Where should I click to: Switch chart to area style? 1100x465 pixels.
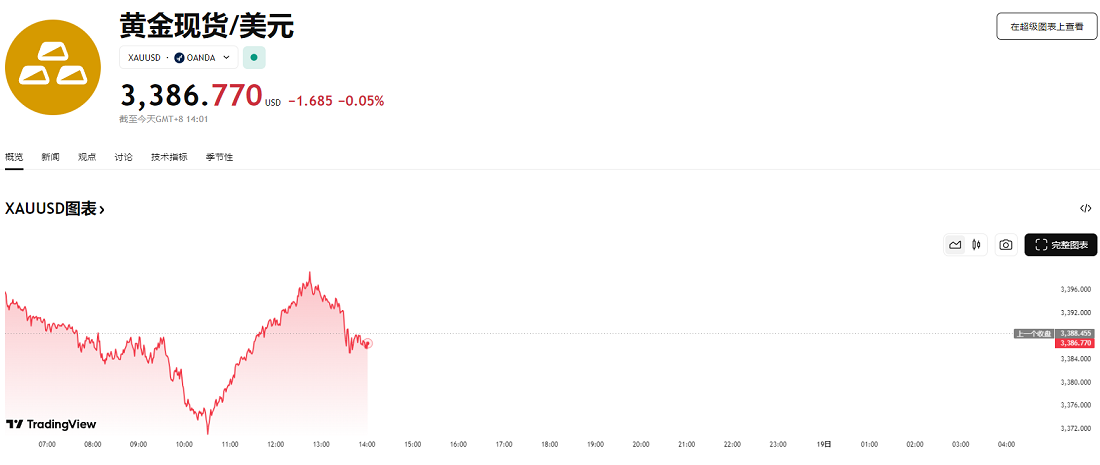tap(955, 245)
